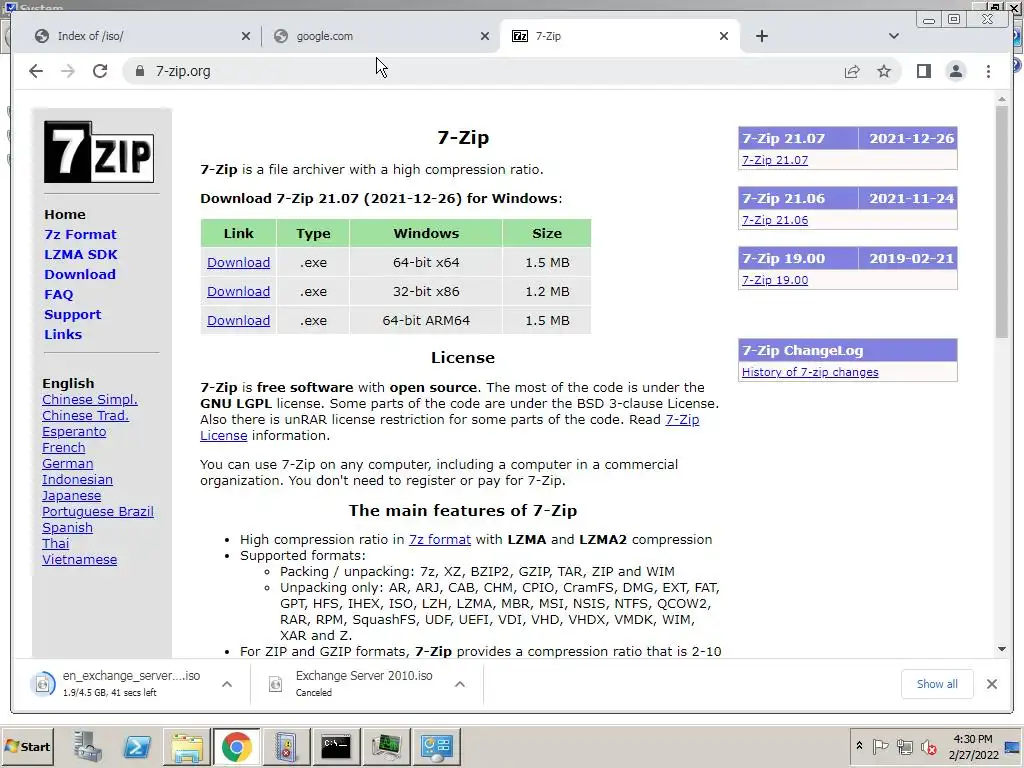Download the 32-bit x86 installer
This screenshot has width=1024, height=768.
click(238, 291)
